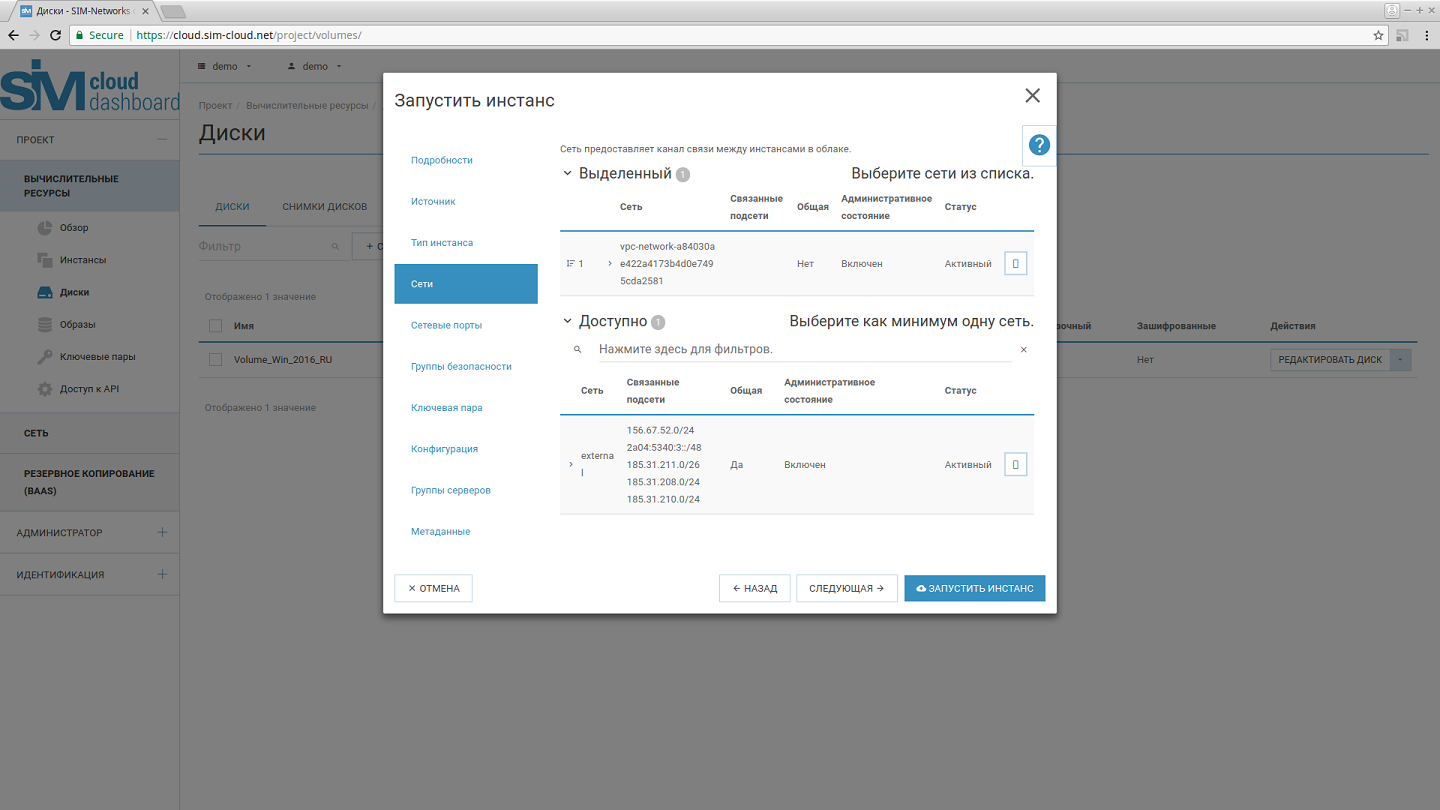1440x810 pixels.
Task: Collapse the Доступно section
Action: click(568, 322)
